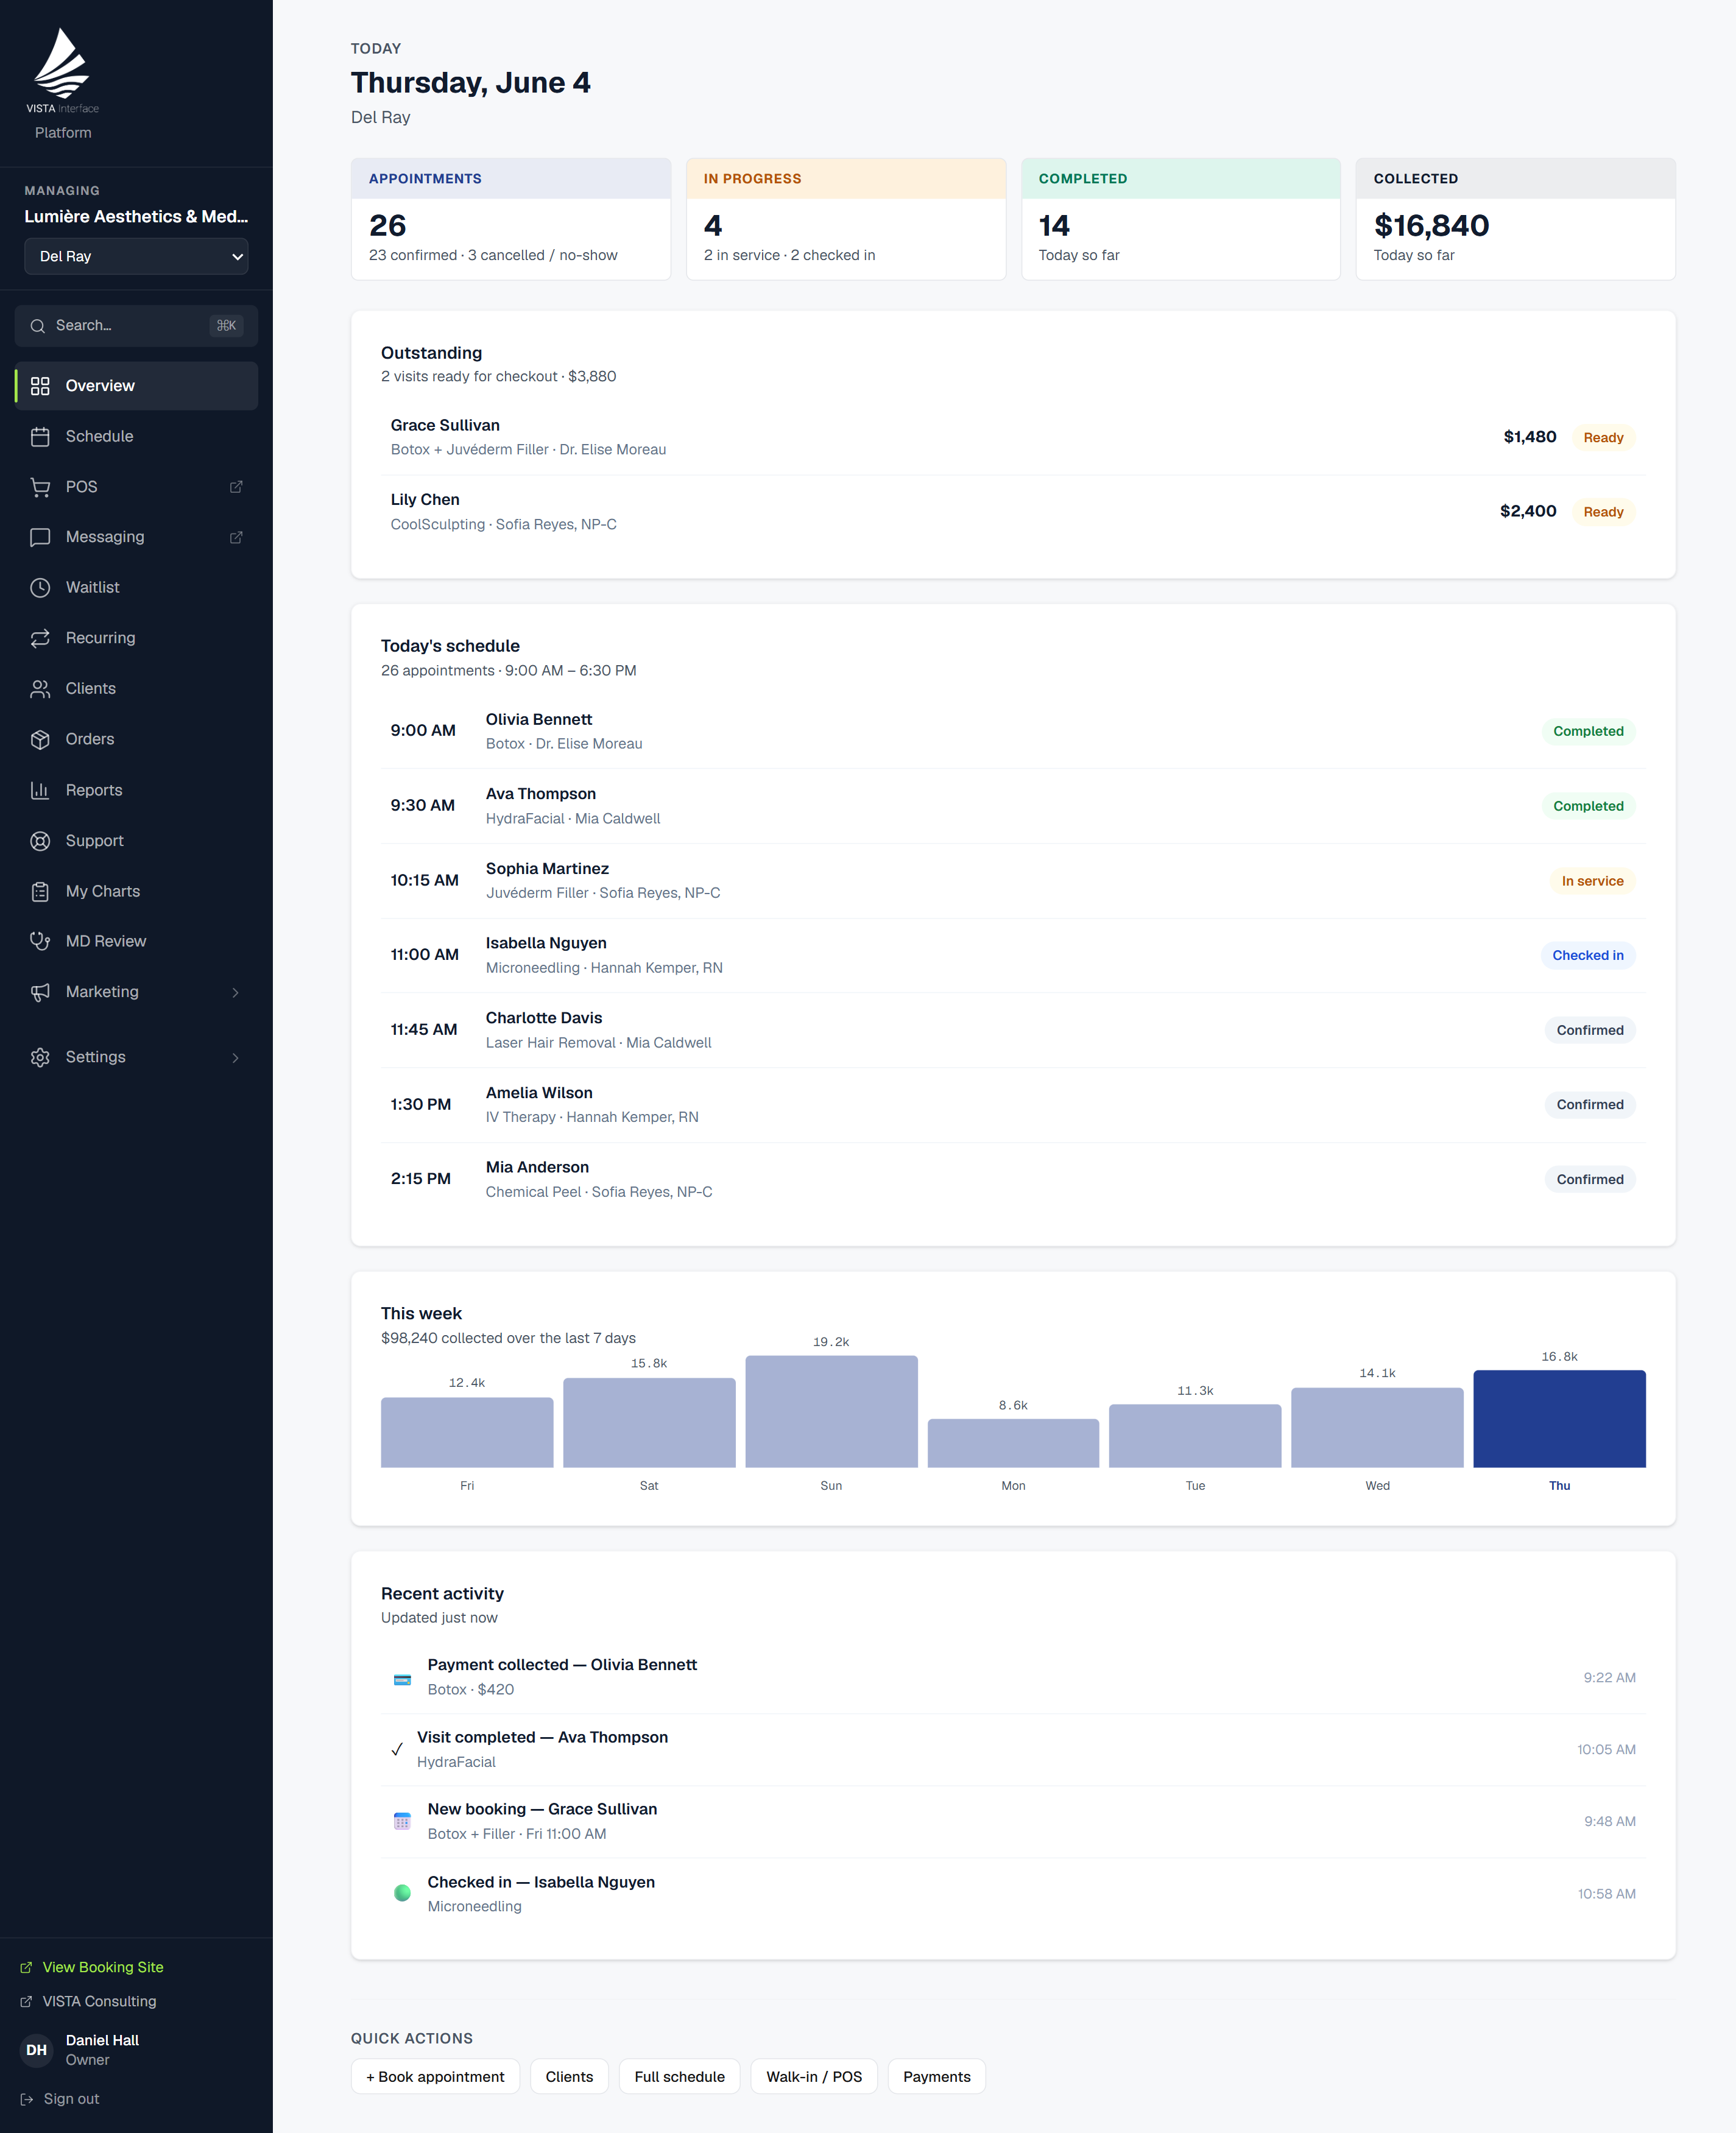Click the POS shopping cart icon
Screen dimensions: 1736x2133
(x=40, y=487)
